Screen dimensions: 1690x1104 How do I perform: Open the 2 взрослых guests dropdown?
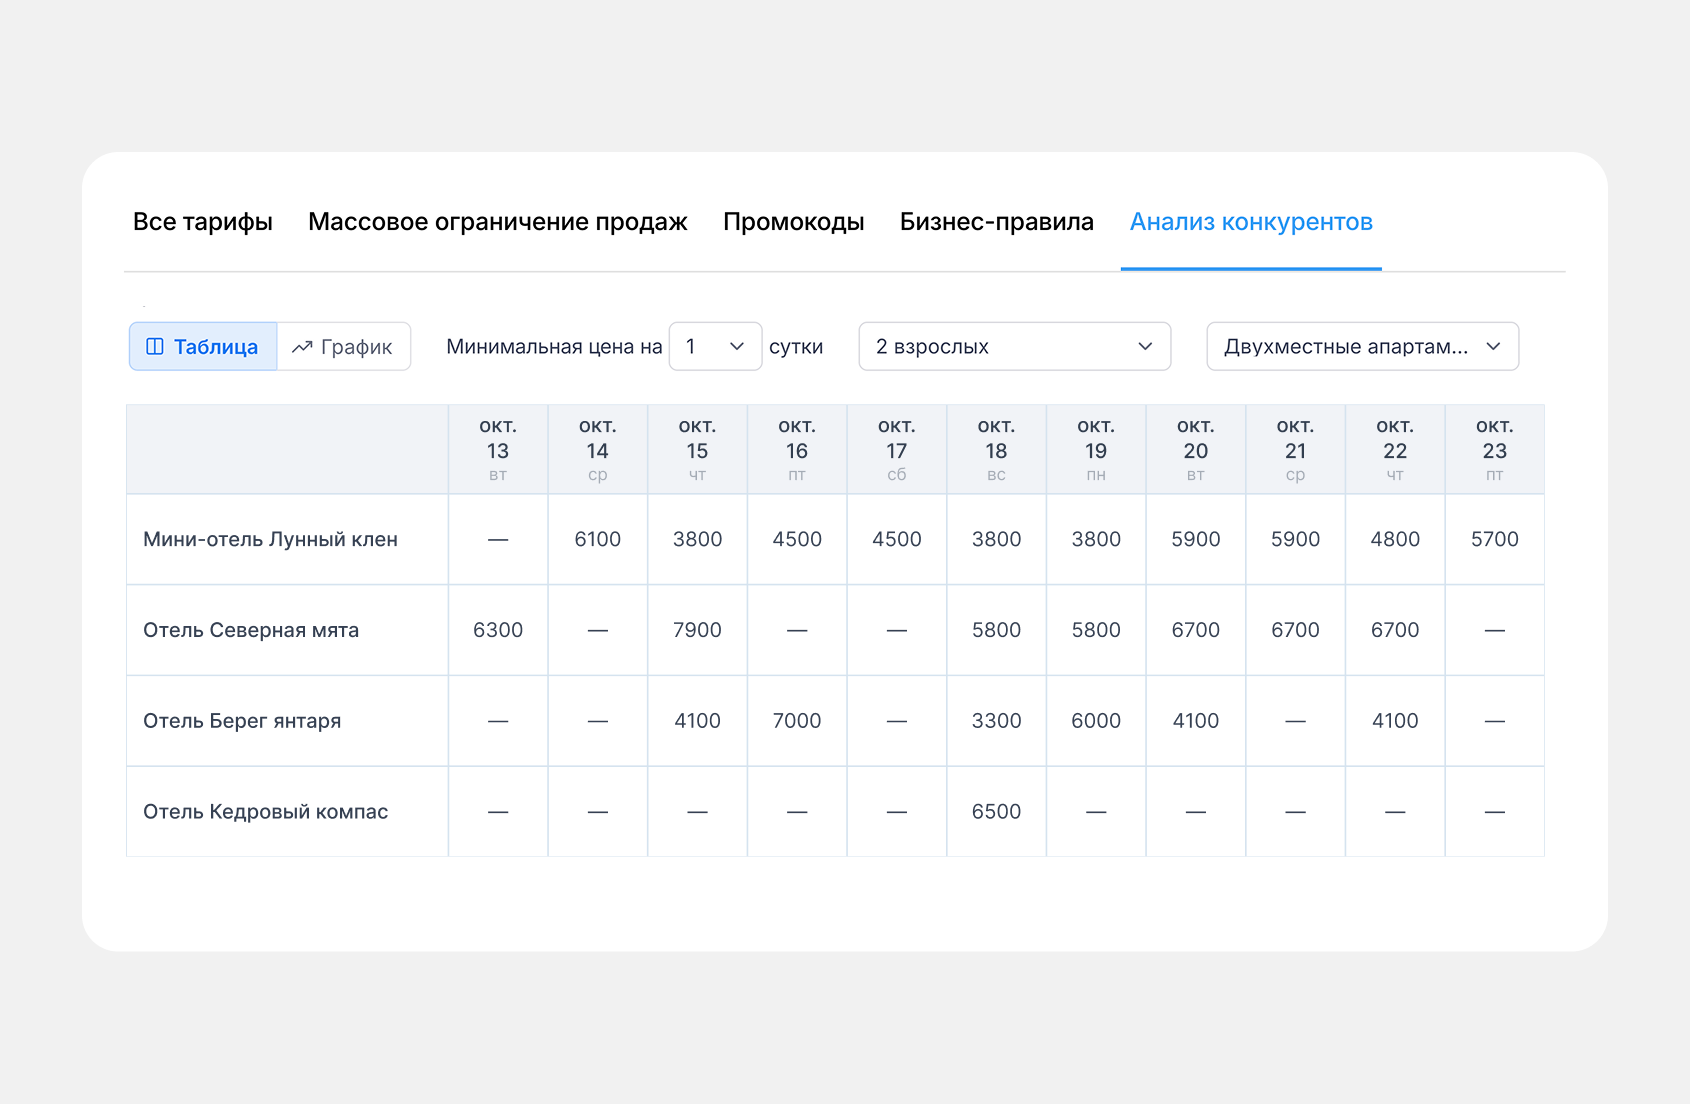[1015, 347]
